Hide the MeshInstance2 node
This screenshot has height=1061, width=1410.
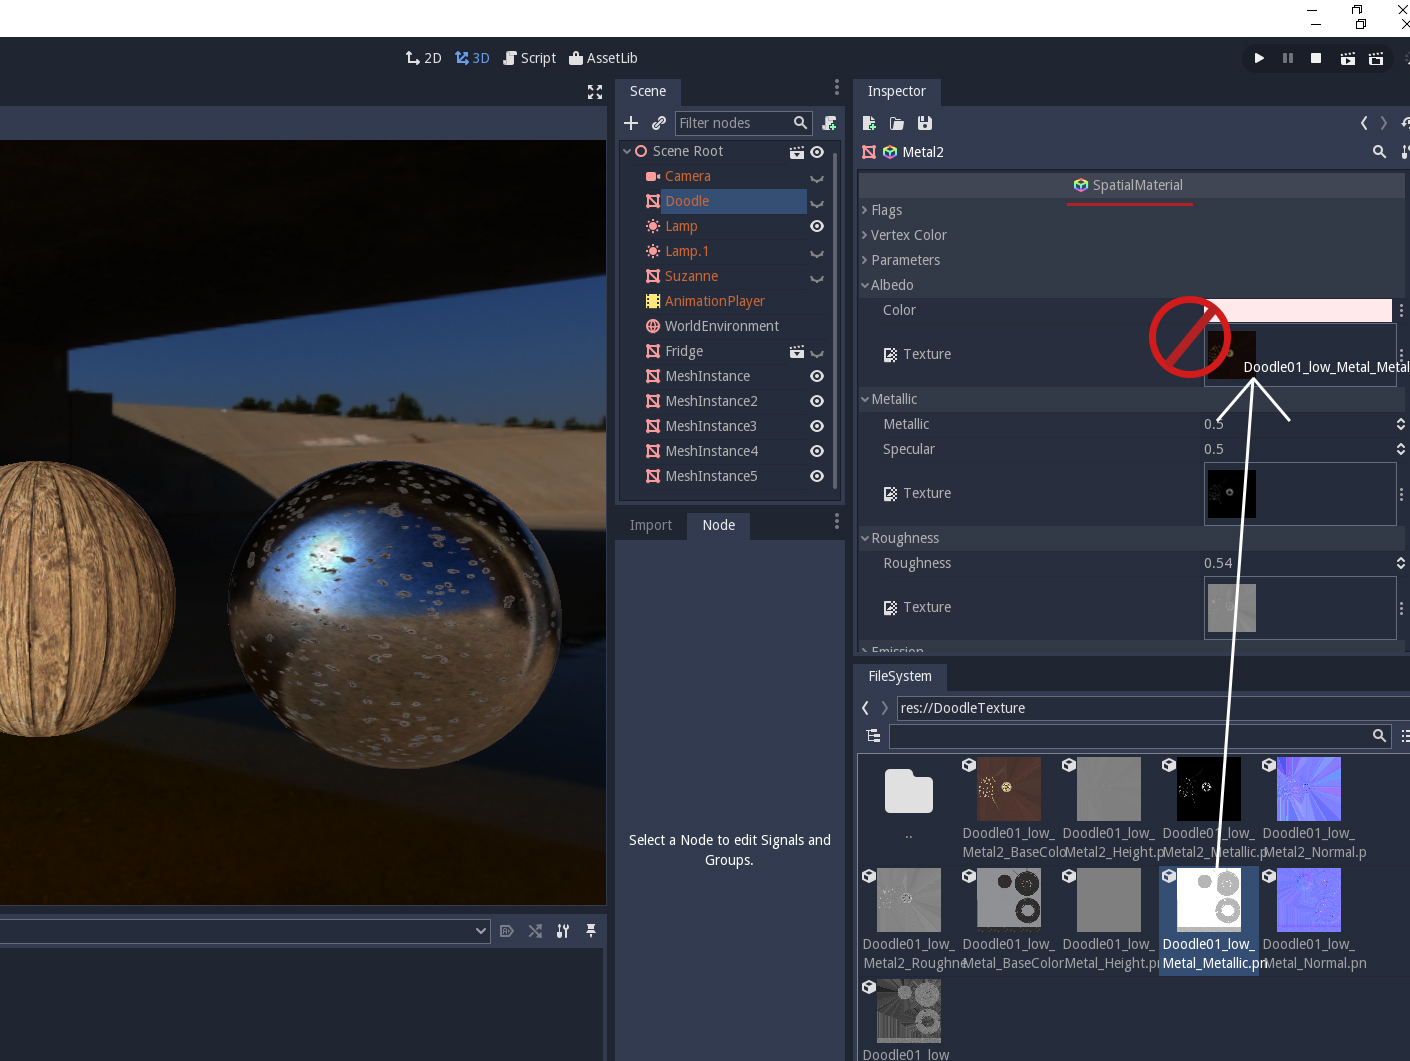(x=817, y=401)
